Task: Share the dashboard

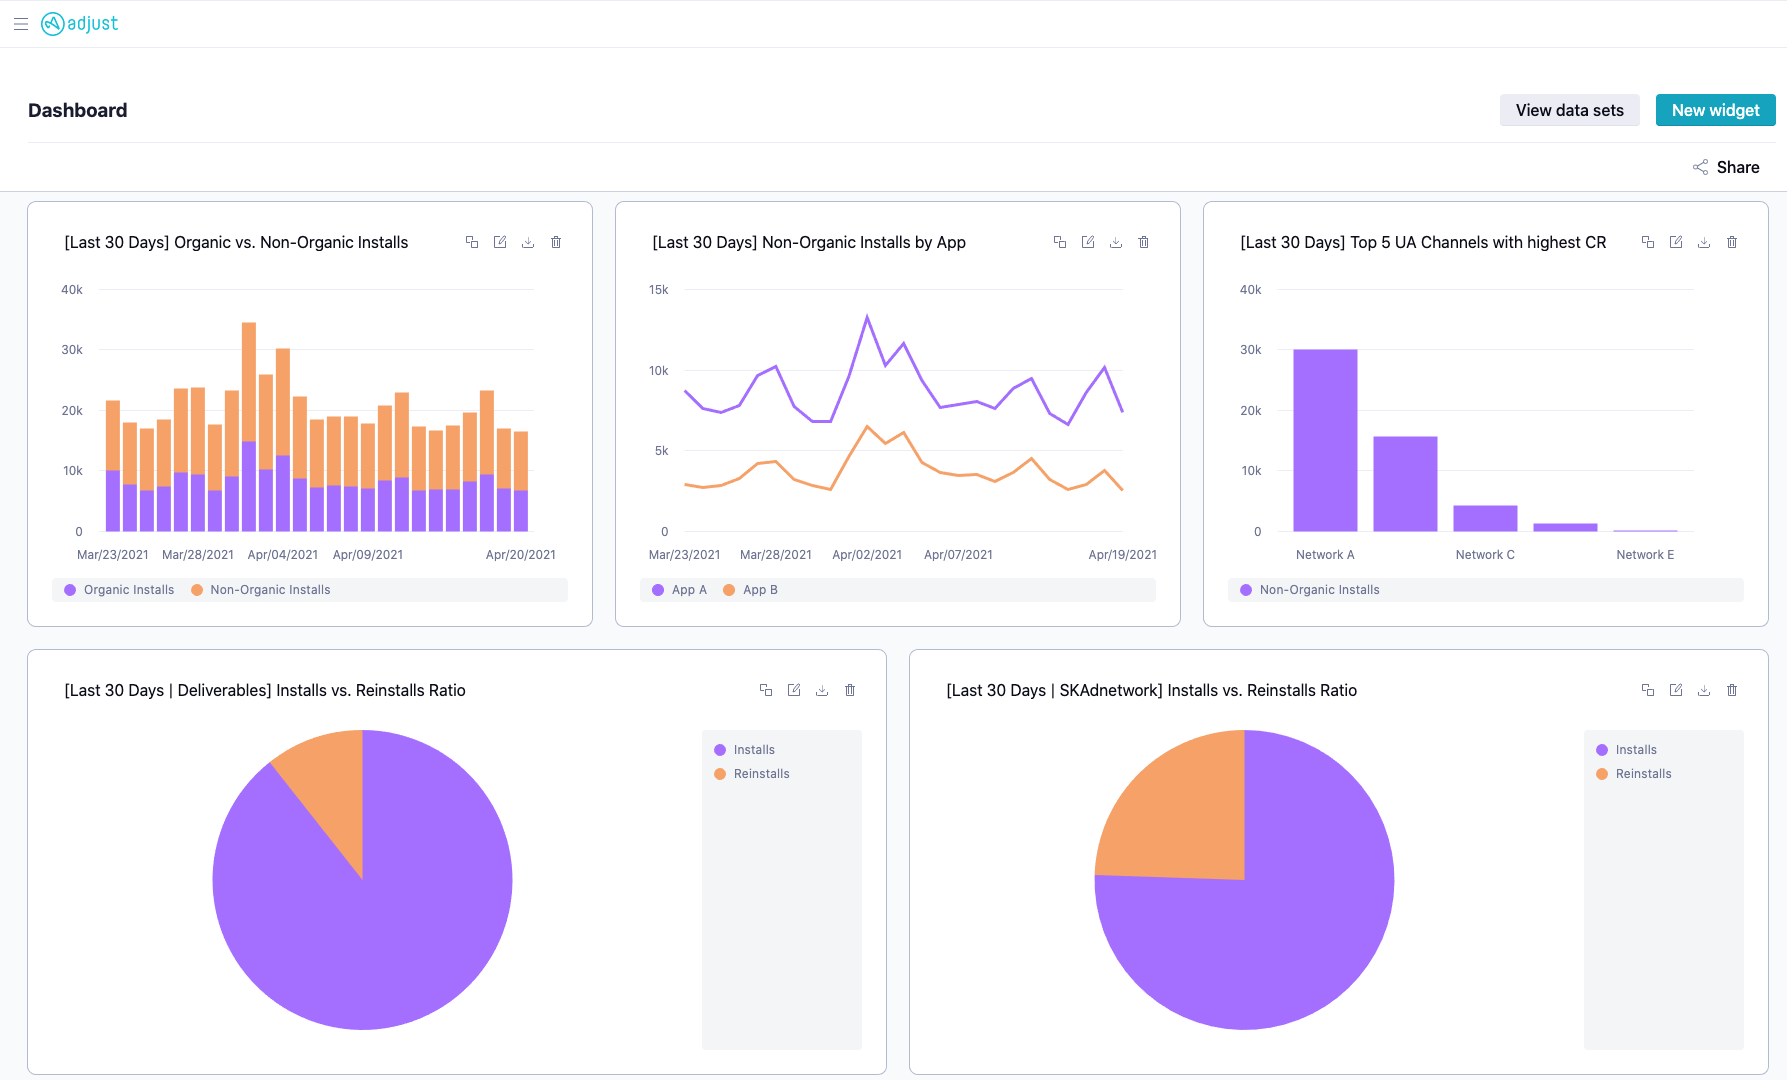Action: 1726,167
